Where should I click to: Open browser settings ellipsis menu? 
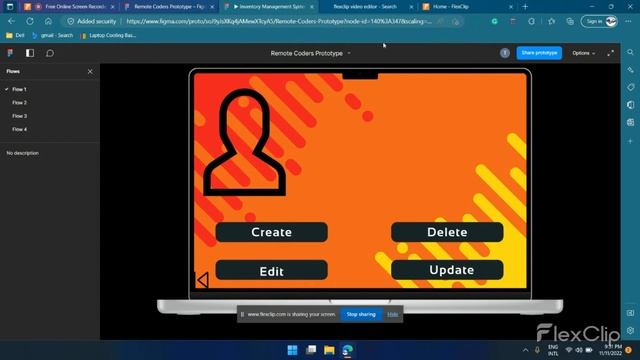click(x=629, y=21)
